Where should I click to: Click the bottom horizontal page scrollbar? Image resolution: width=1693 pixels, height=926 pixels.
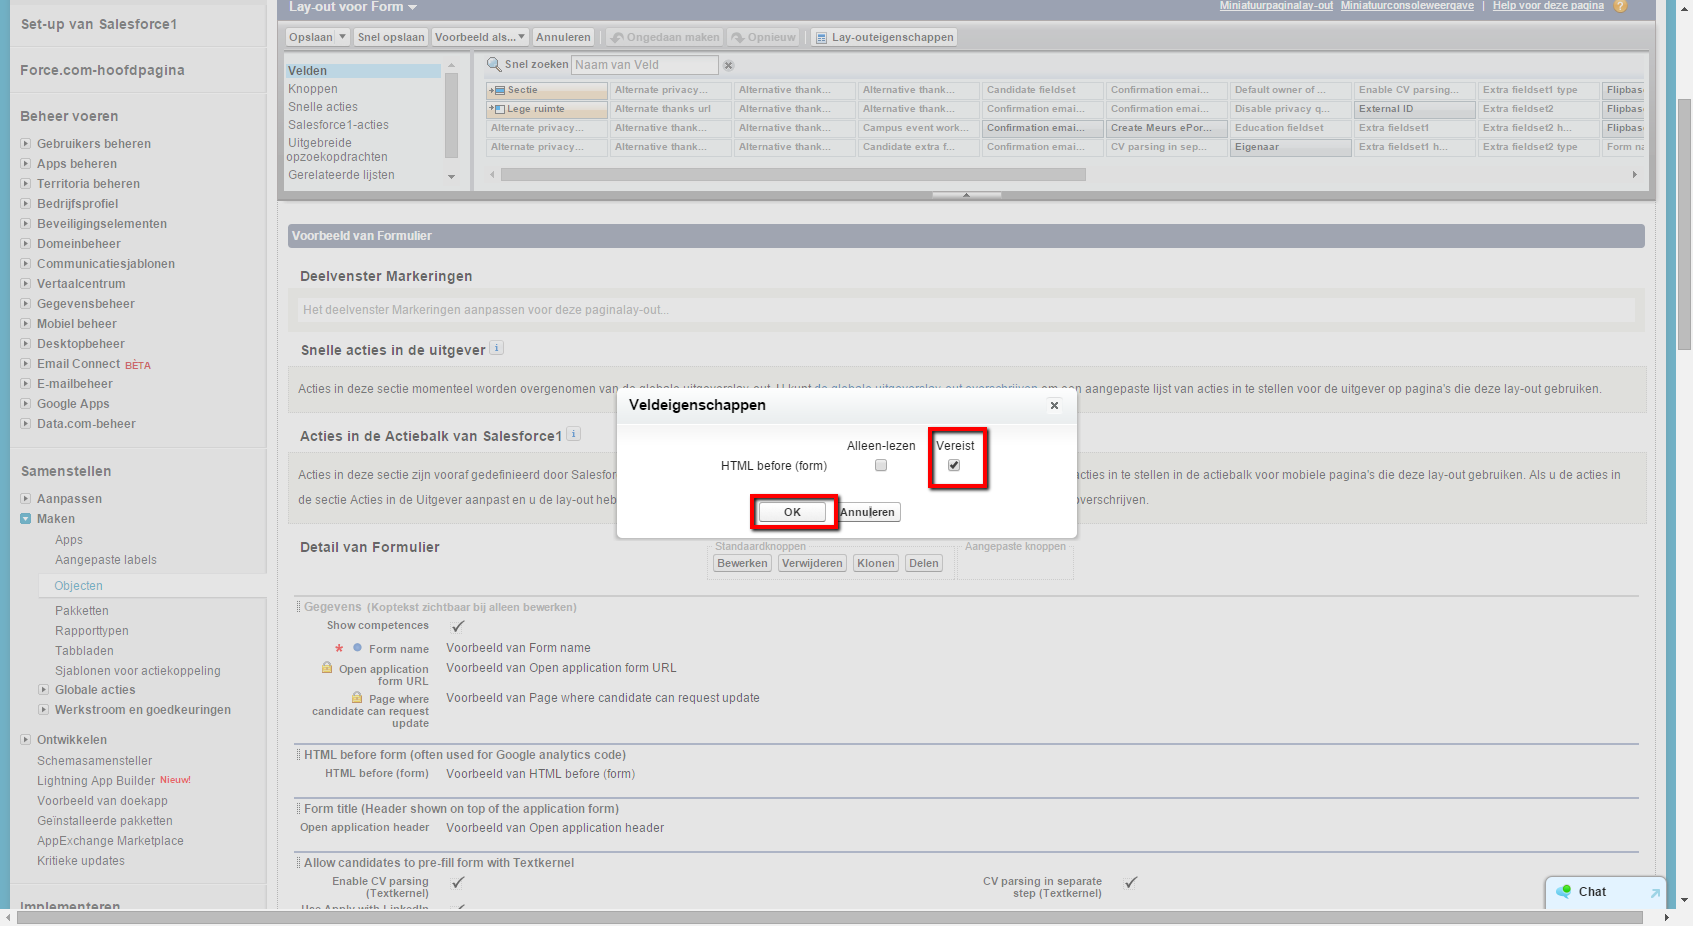(830, 917)
